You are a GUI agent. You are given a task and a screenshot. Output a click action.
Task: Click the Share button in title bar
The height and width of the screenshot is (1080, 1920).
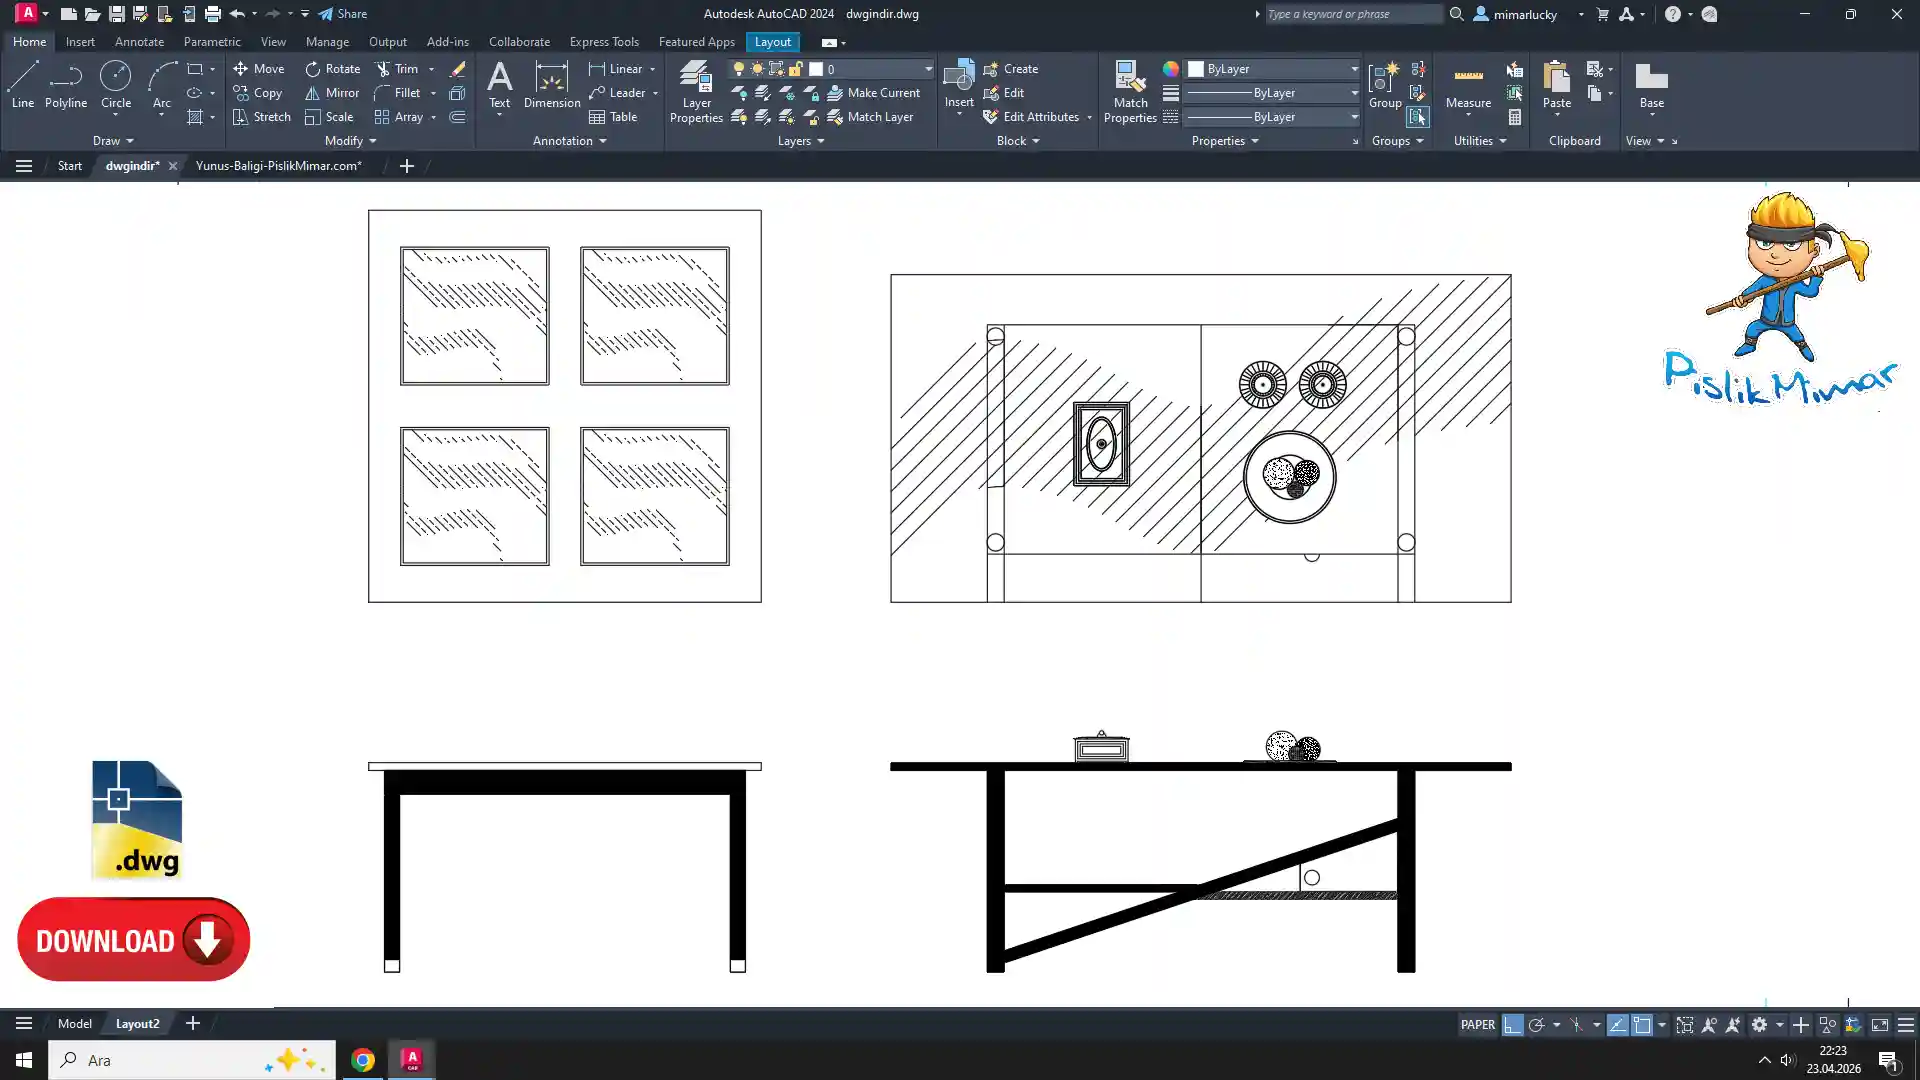coord(343,14)
